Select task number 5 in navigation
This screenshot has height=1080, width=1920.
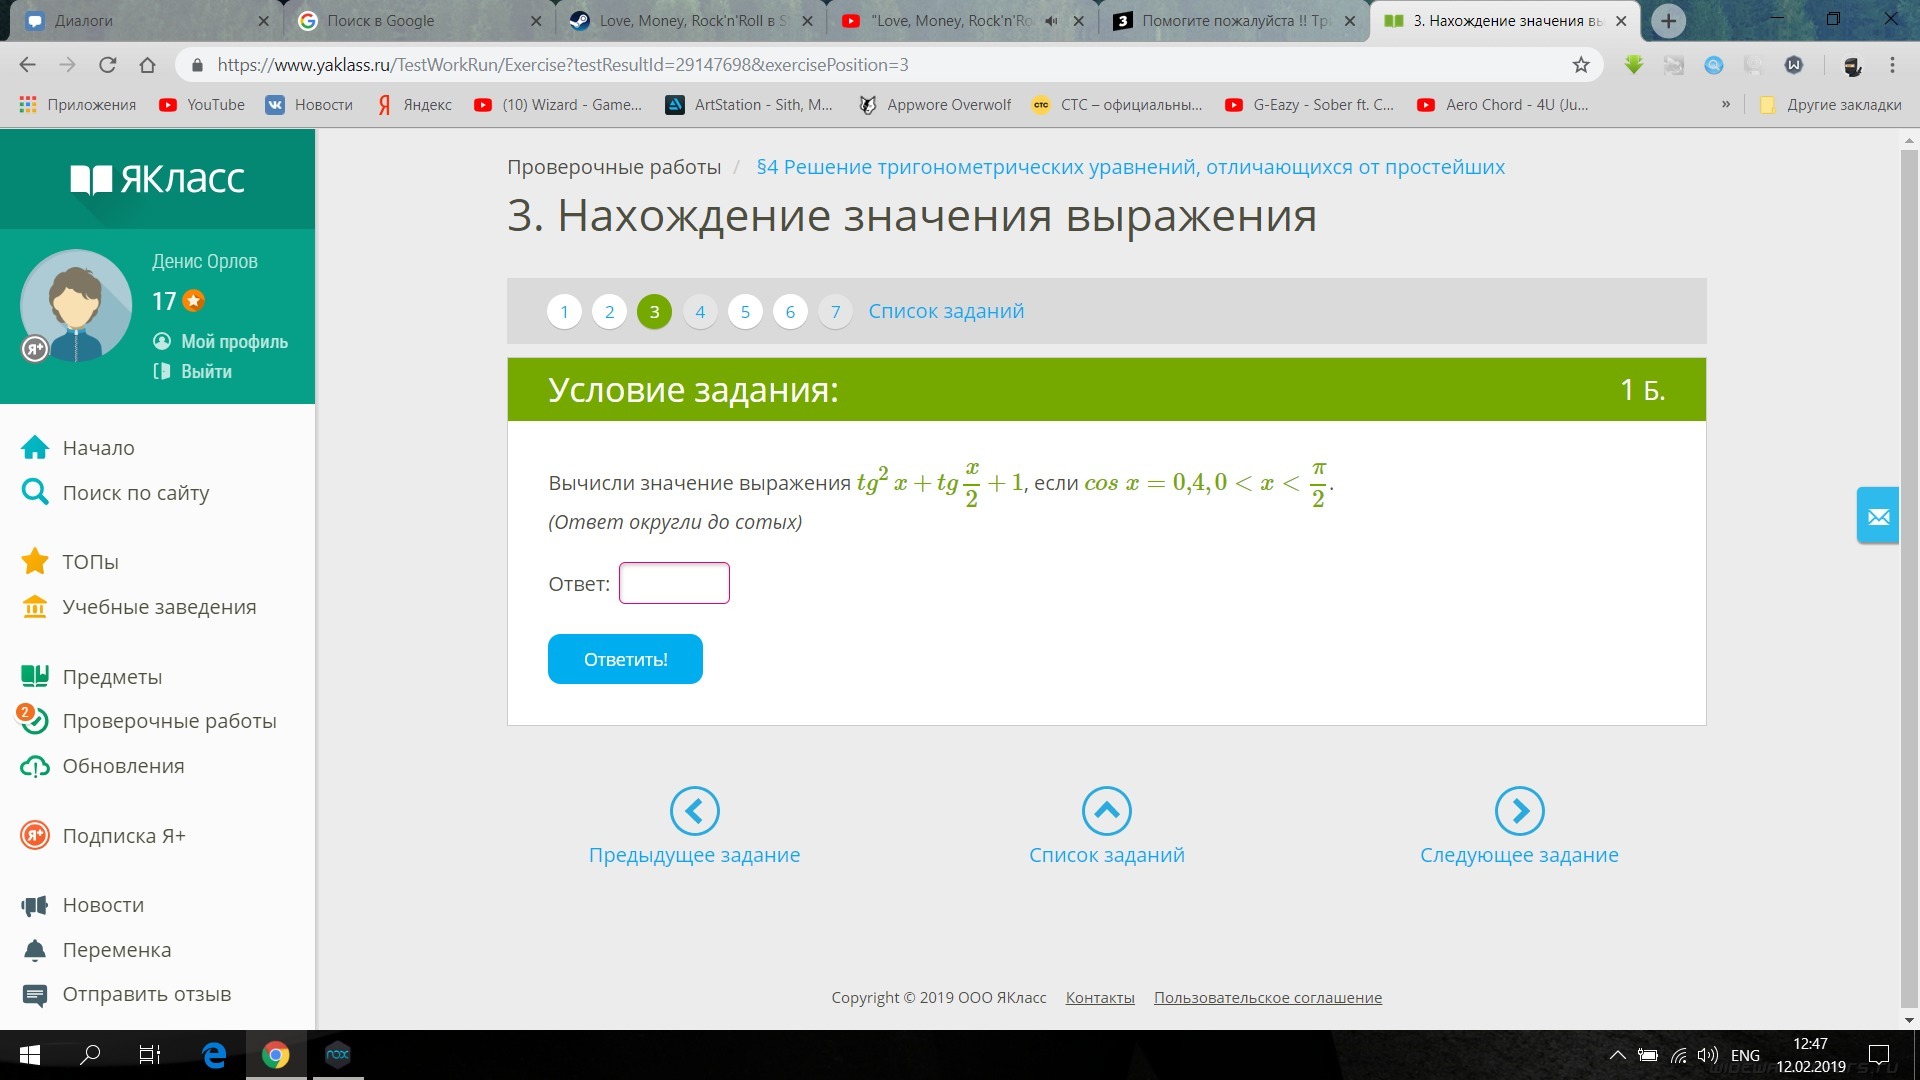pyautogui.click(x=745, y=312)
